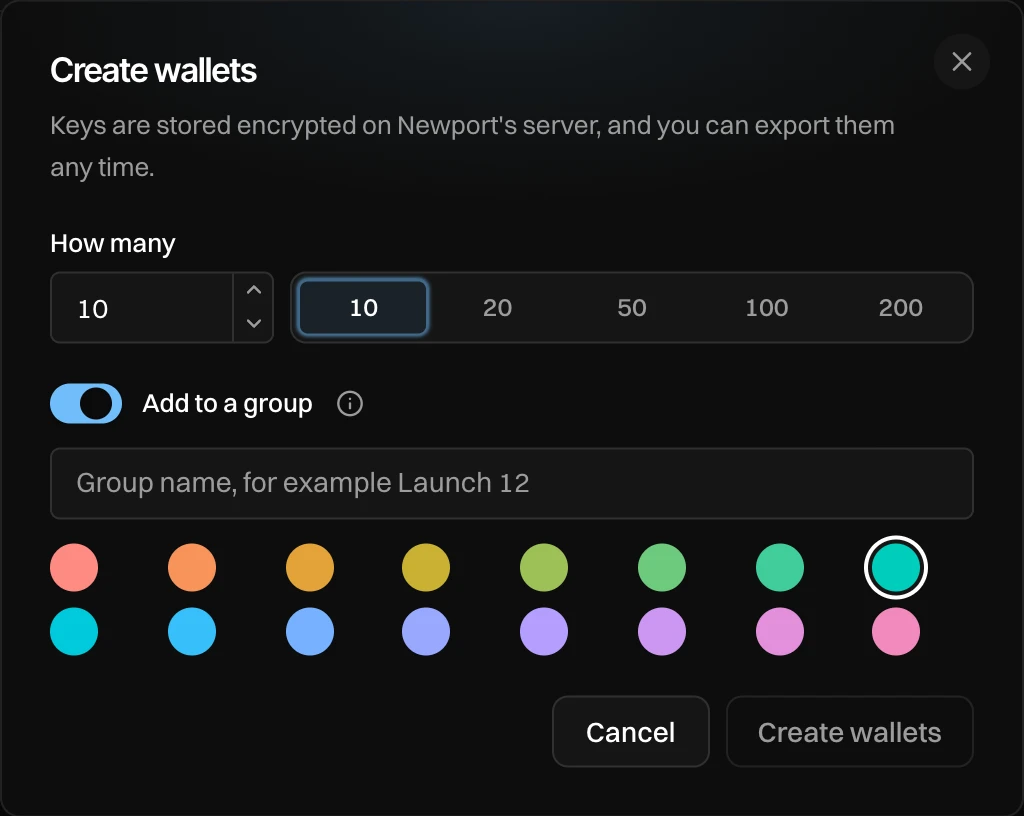
Task: Pick the selected teal color swatch
Action: 896,567
